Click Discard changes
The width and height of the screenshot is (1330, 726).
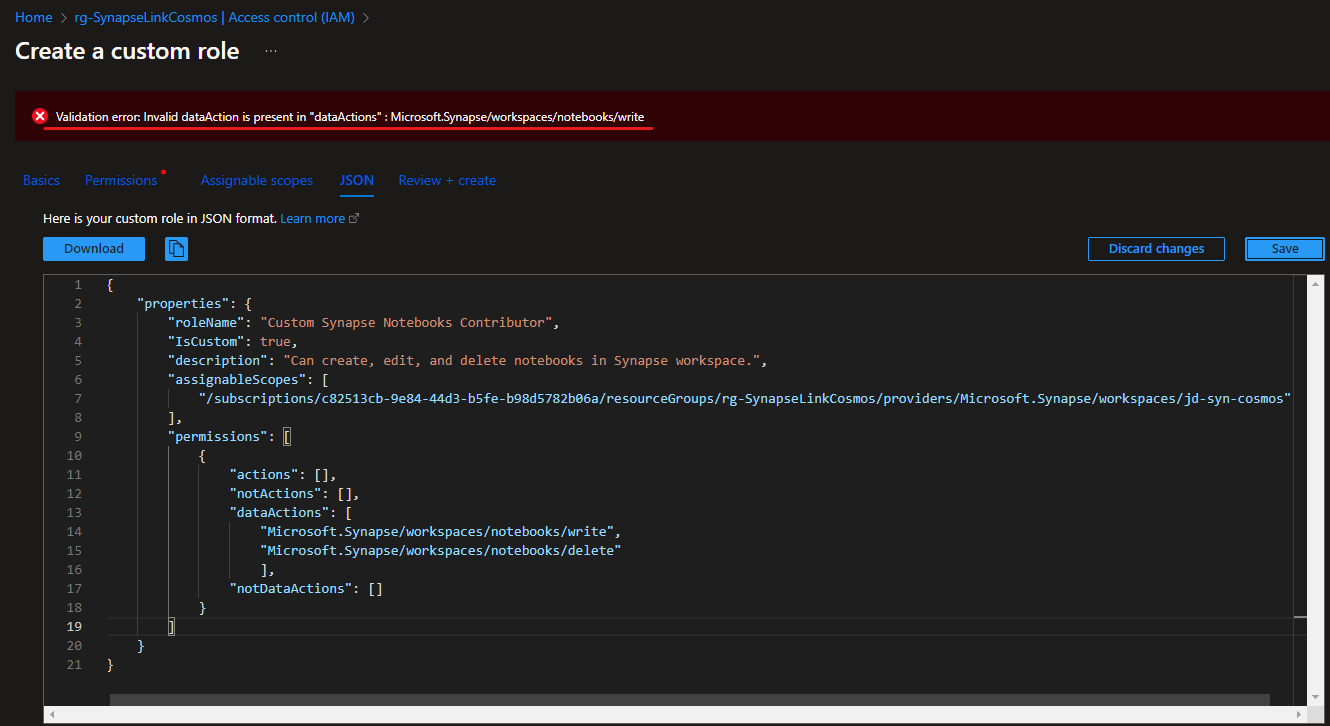tap(1156, 248)
